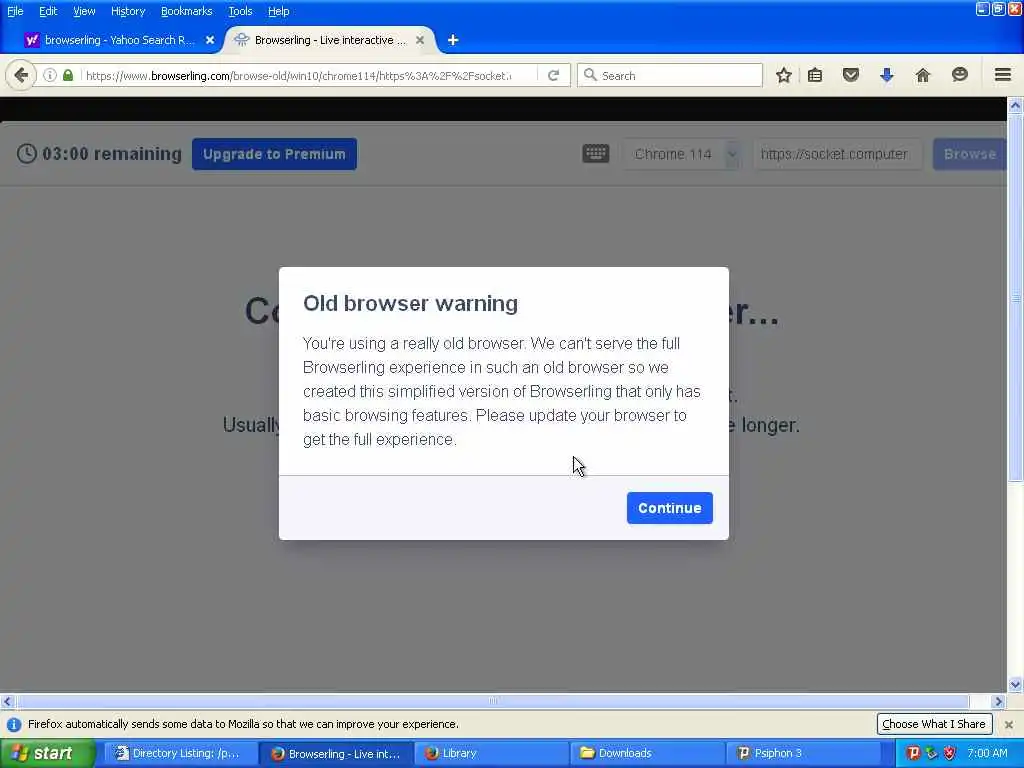
Task: Reload the page with the refresh icon
Action: click(553, 75)
